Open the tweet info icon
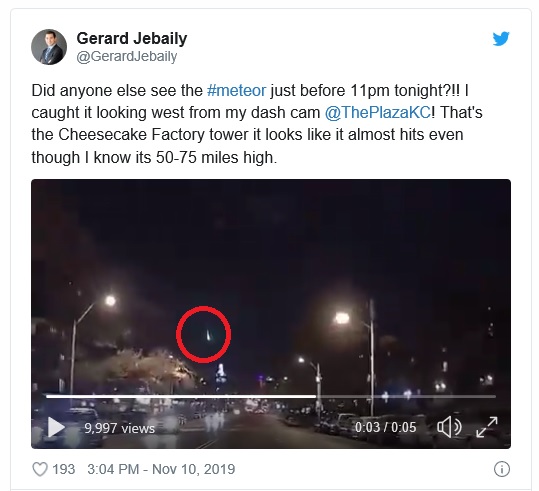Viewport: 539px width, 491px height. [502, 469]
